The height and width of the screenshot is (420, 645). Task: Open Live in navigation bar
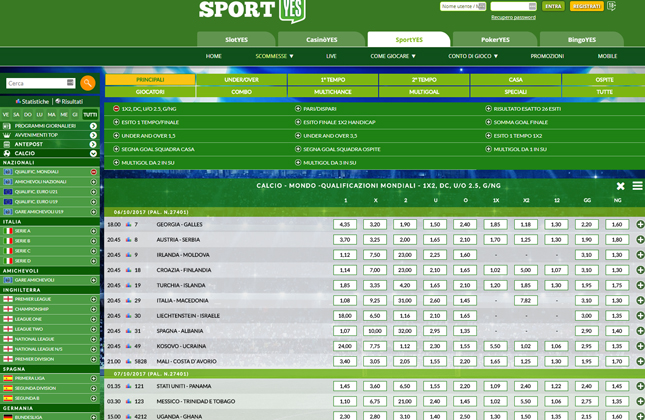[331, 56]
